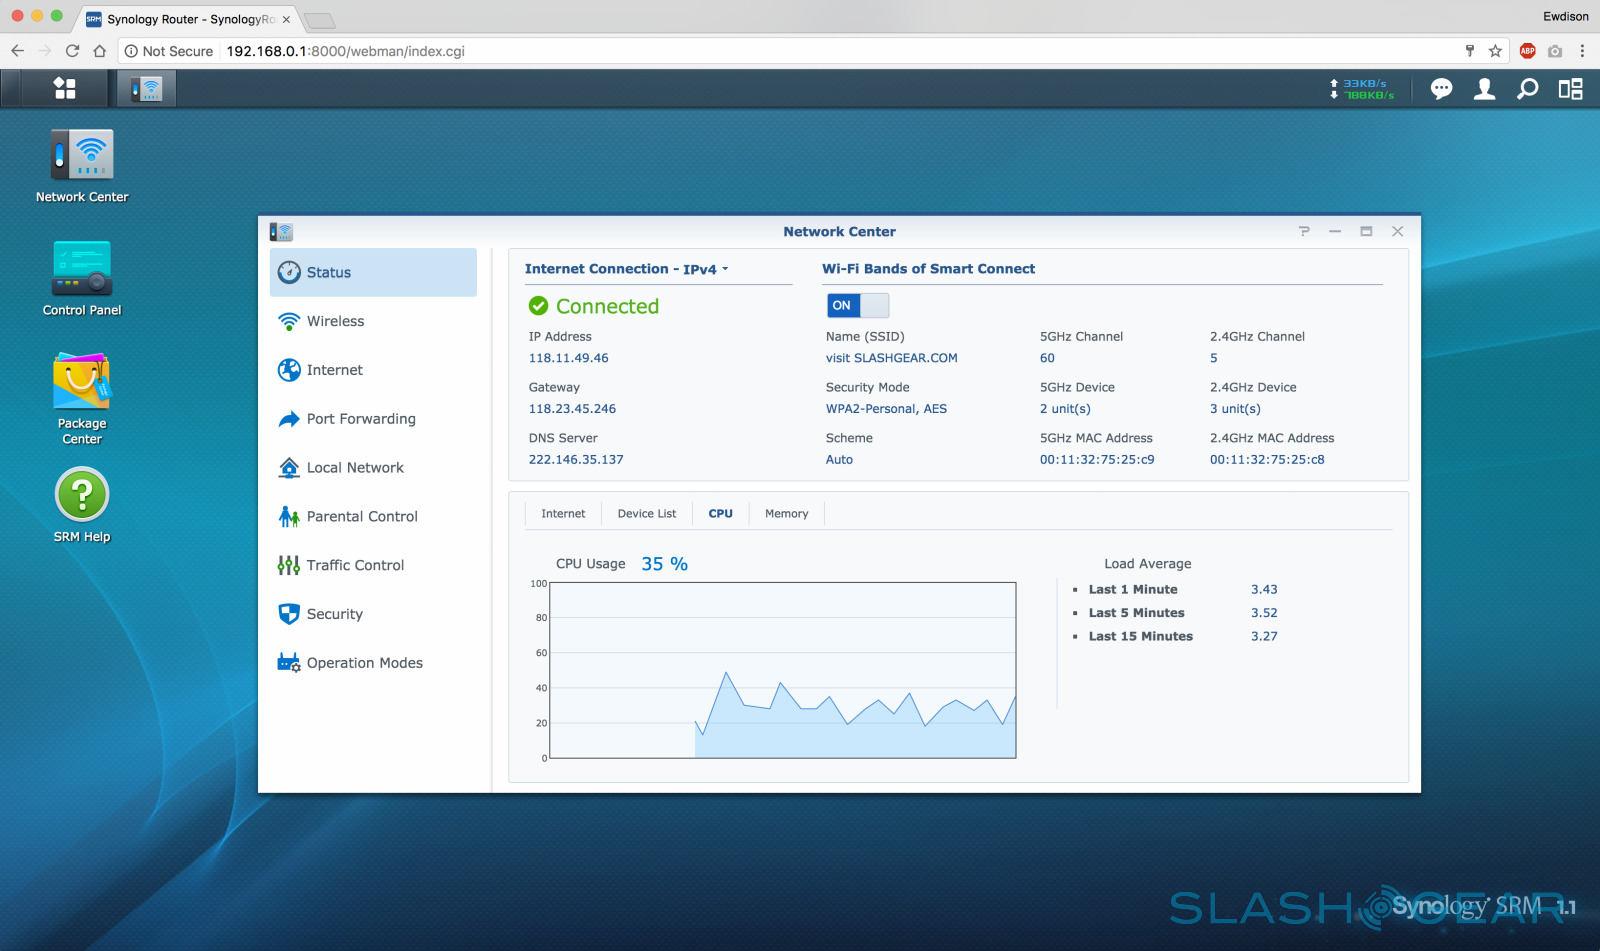Open Port Forwarding in sidebar
The image size is (1600, 951).
coord(373,419)
